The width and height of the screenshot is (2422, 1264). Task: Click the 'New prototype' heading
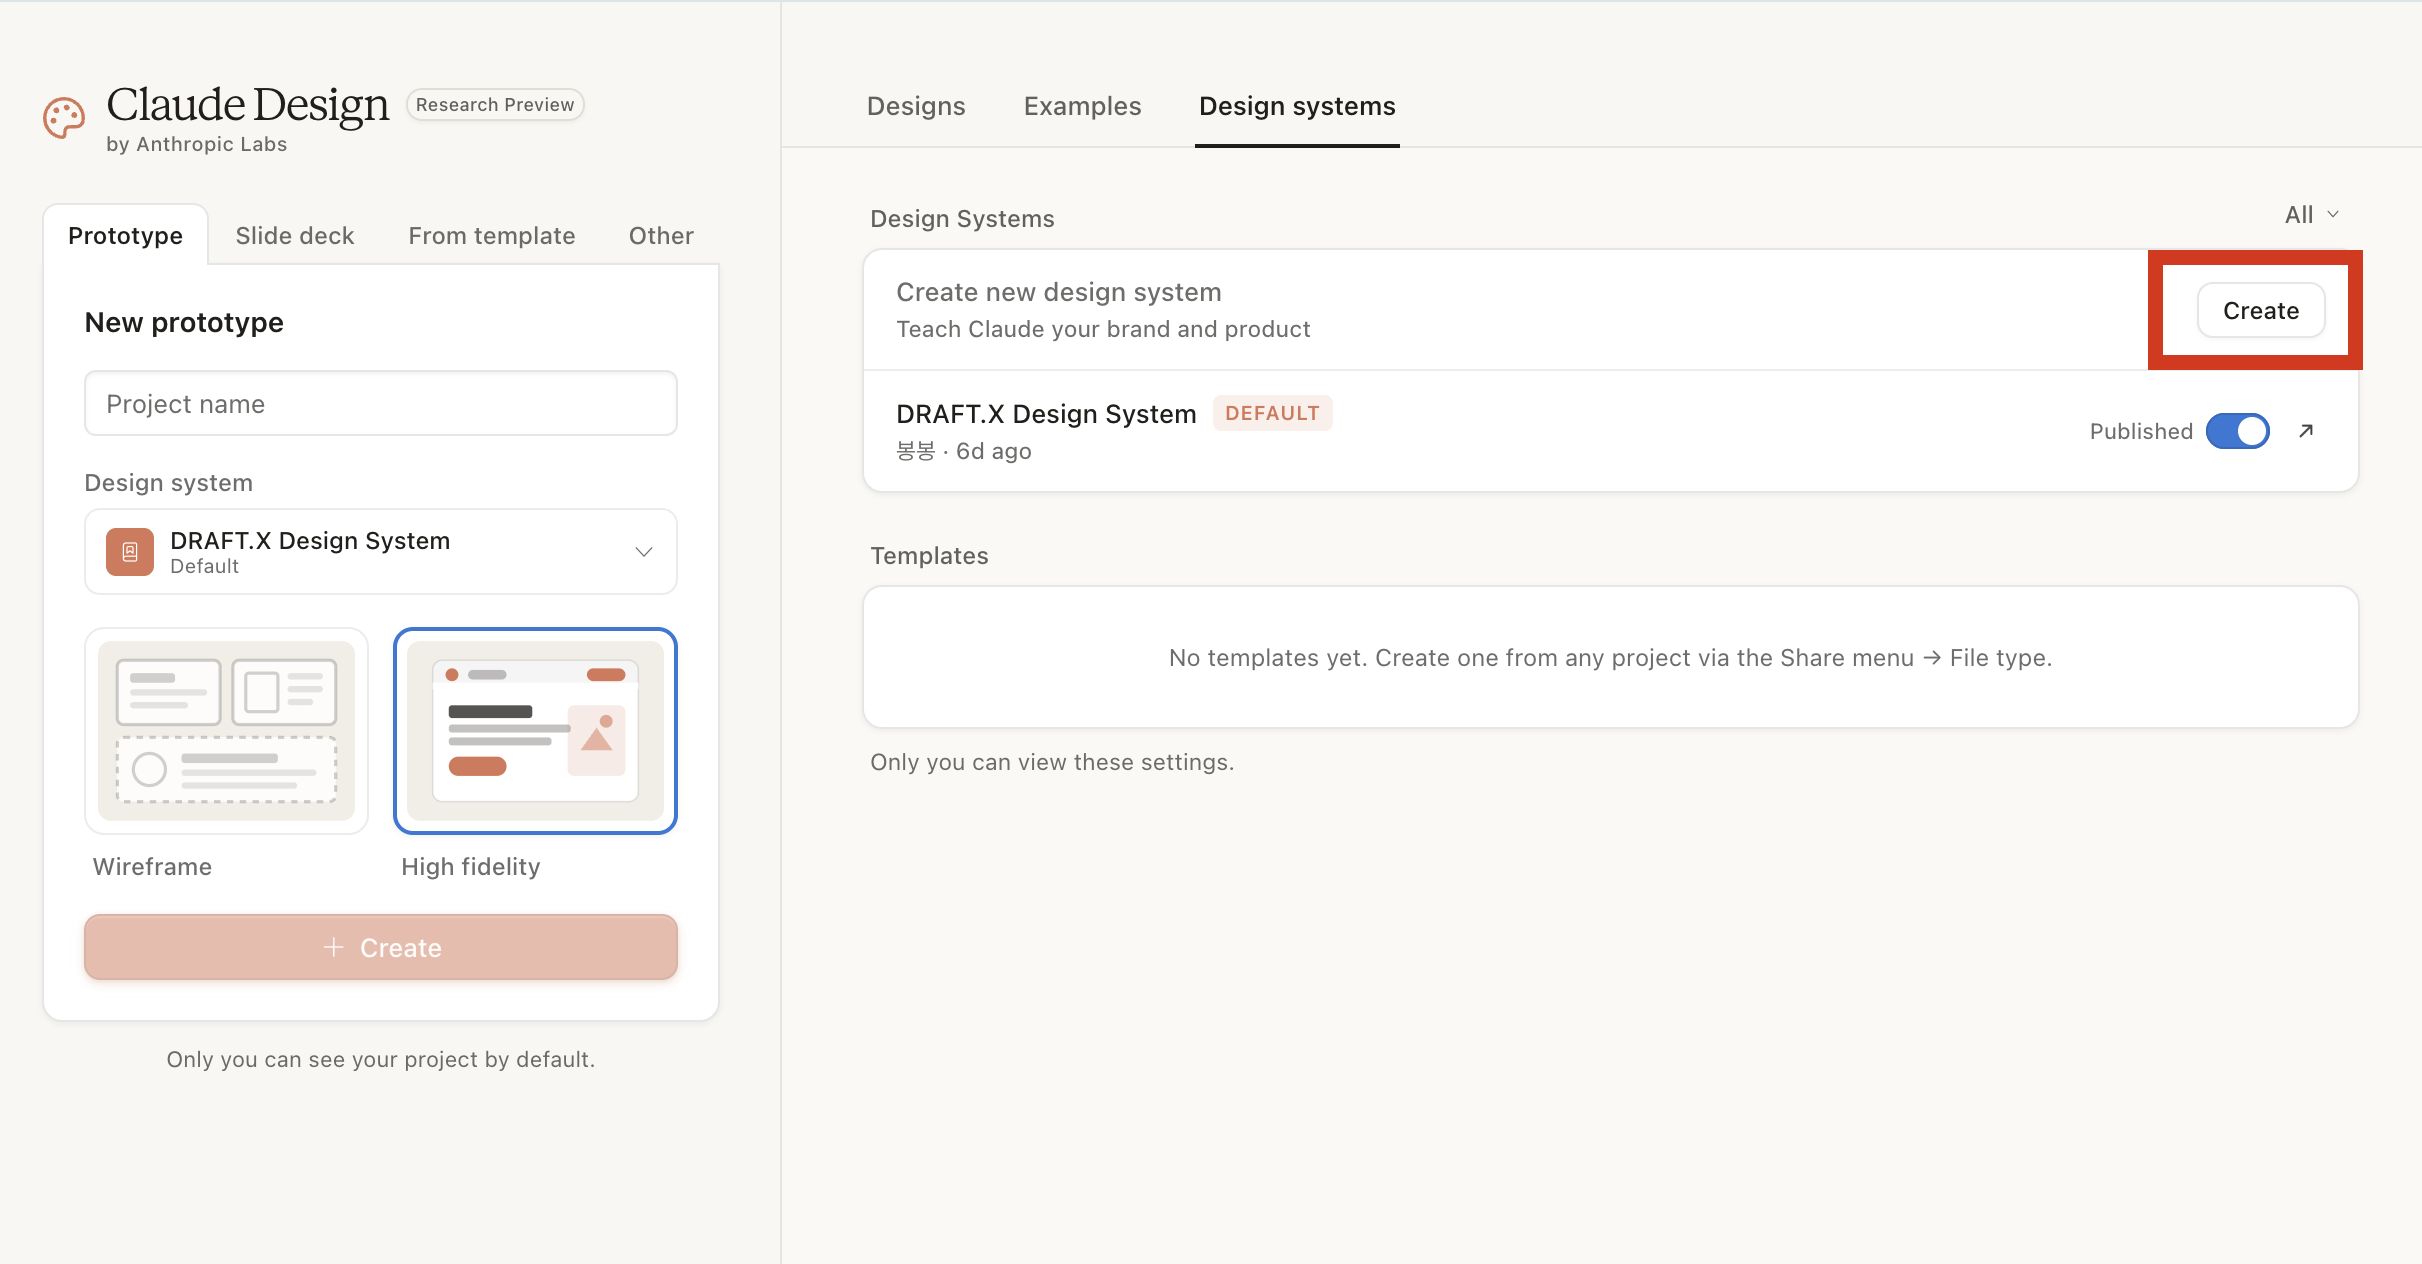[184, 322]
